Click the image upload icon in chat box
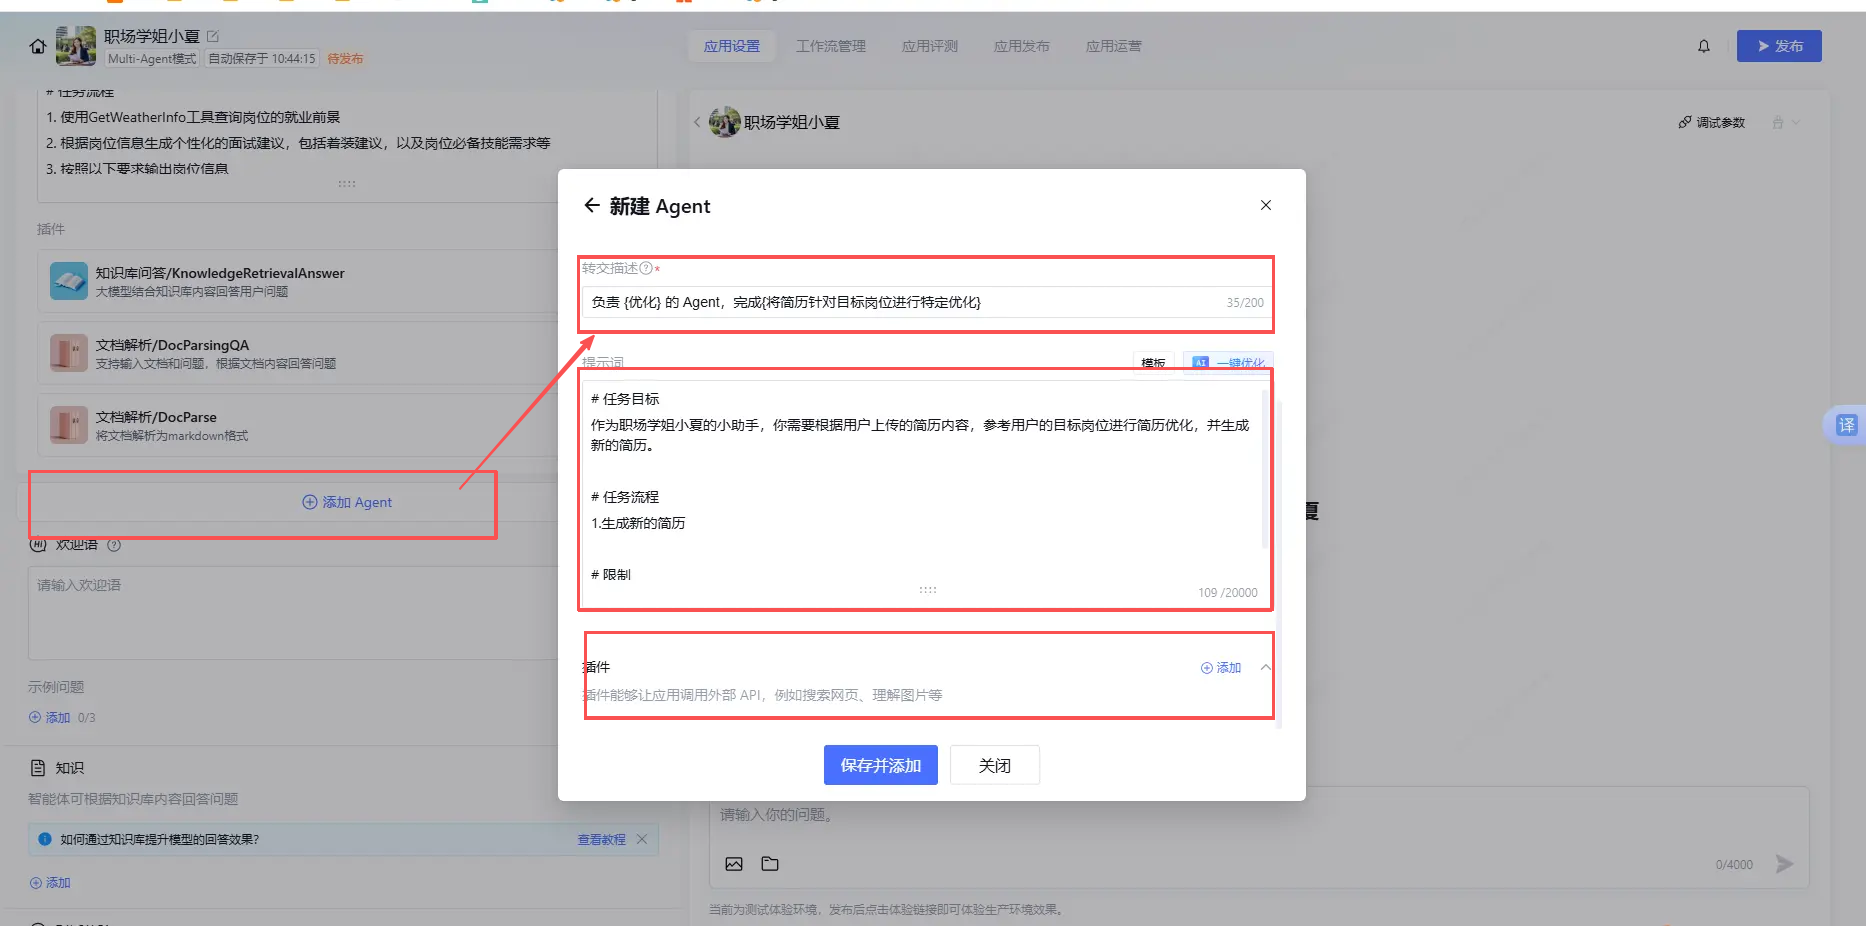This screenshot has height=926, width=1866. point(734,864)
